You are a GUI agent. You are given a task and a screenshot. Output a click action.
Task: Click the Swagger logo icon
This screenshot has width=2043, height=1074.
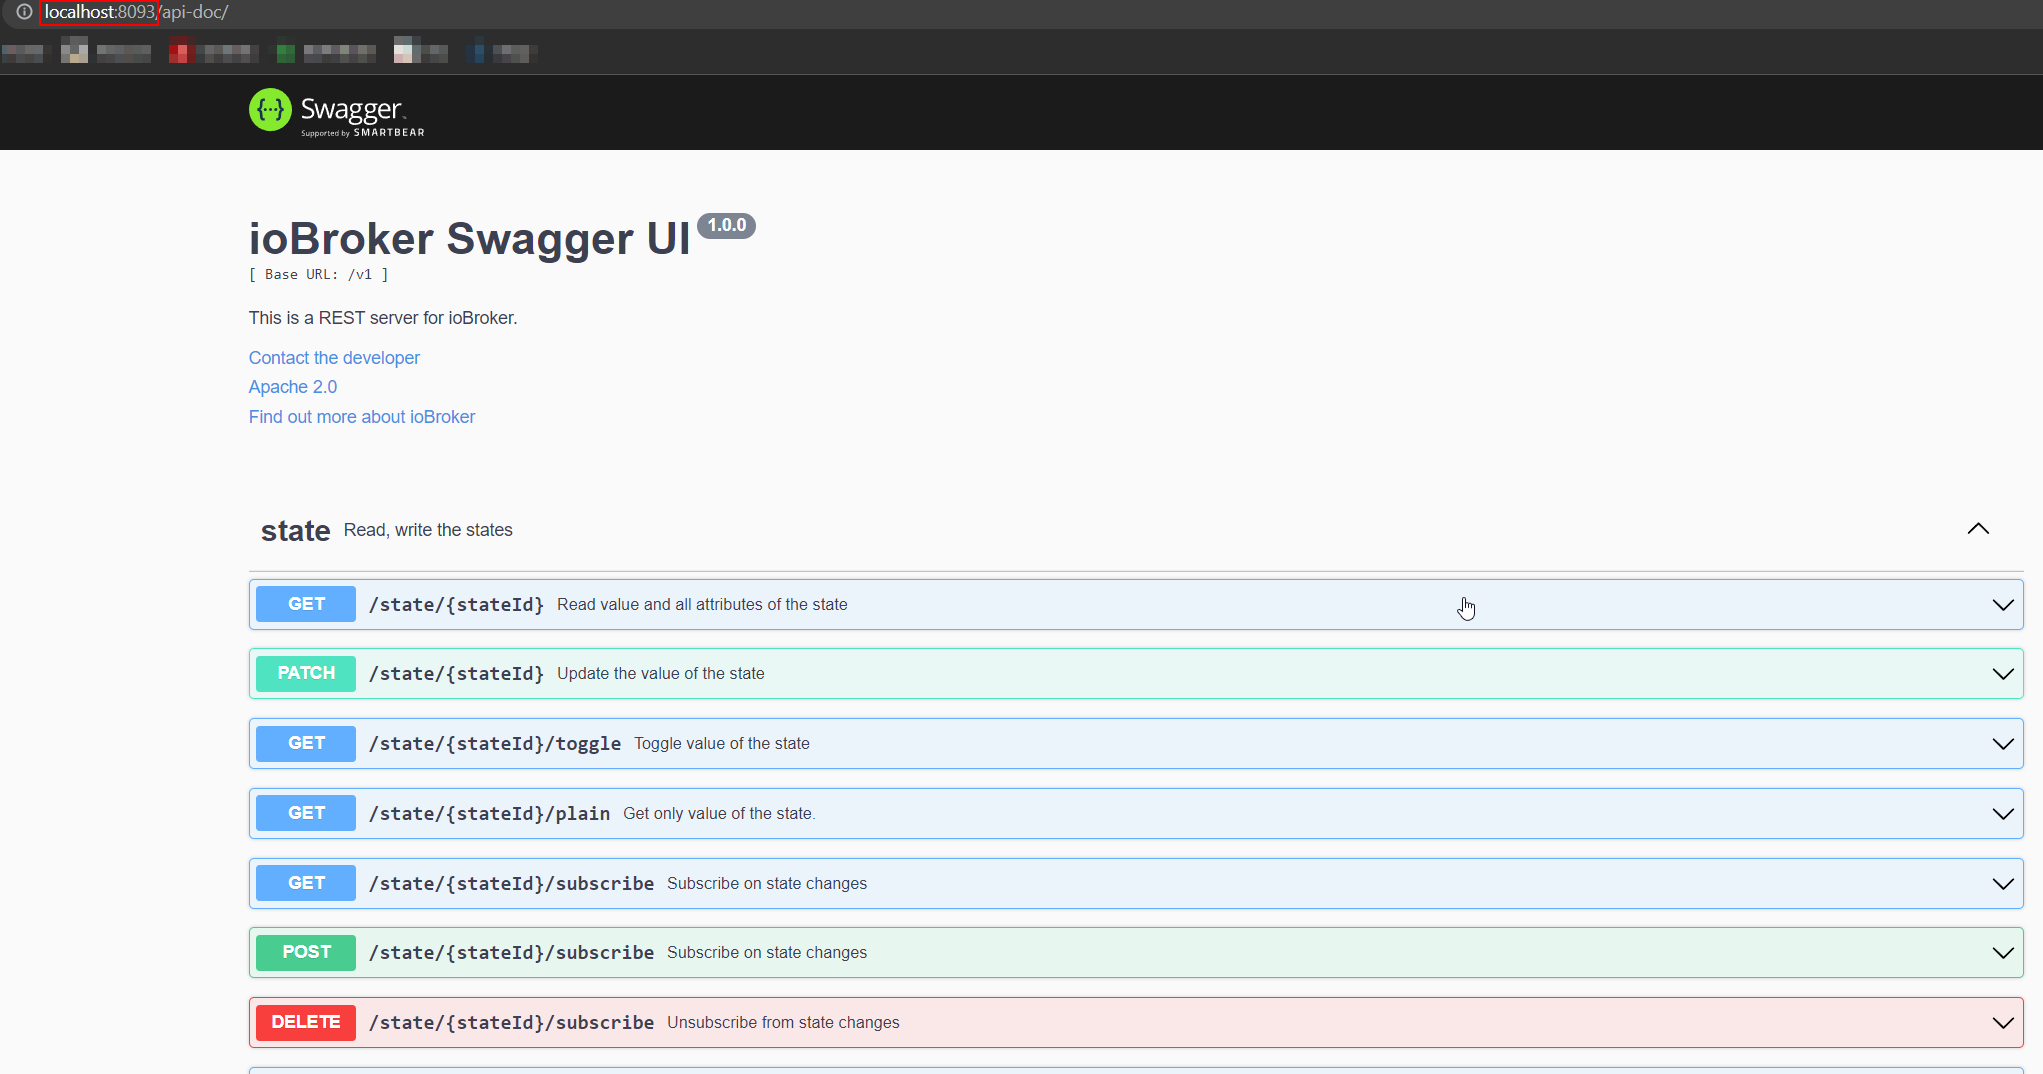tap(270, 110)
